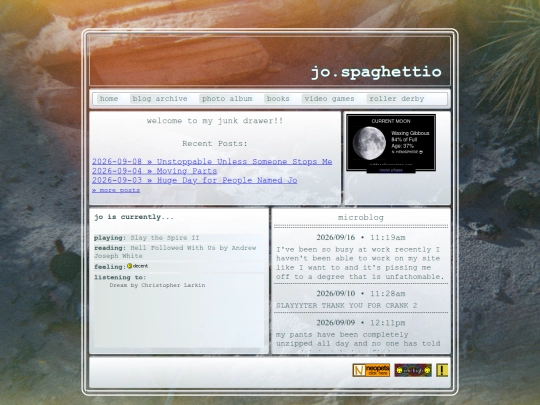Image resolution: width=540 pixels, height=405 pixels.
Task: Open the photo album section
Action: coord(227,99)
